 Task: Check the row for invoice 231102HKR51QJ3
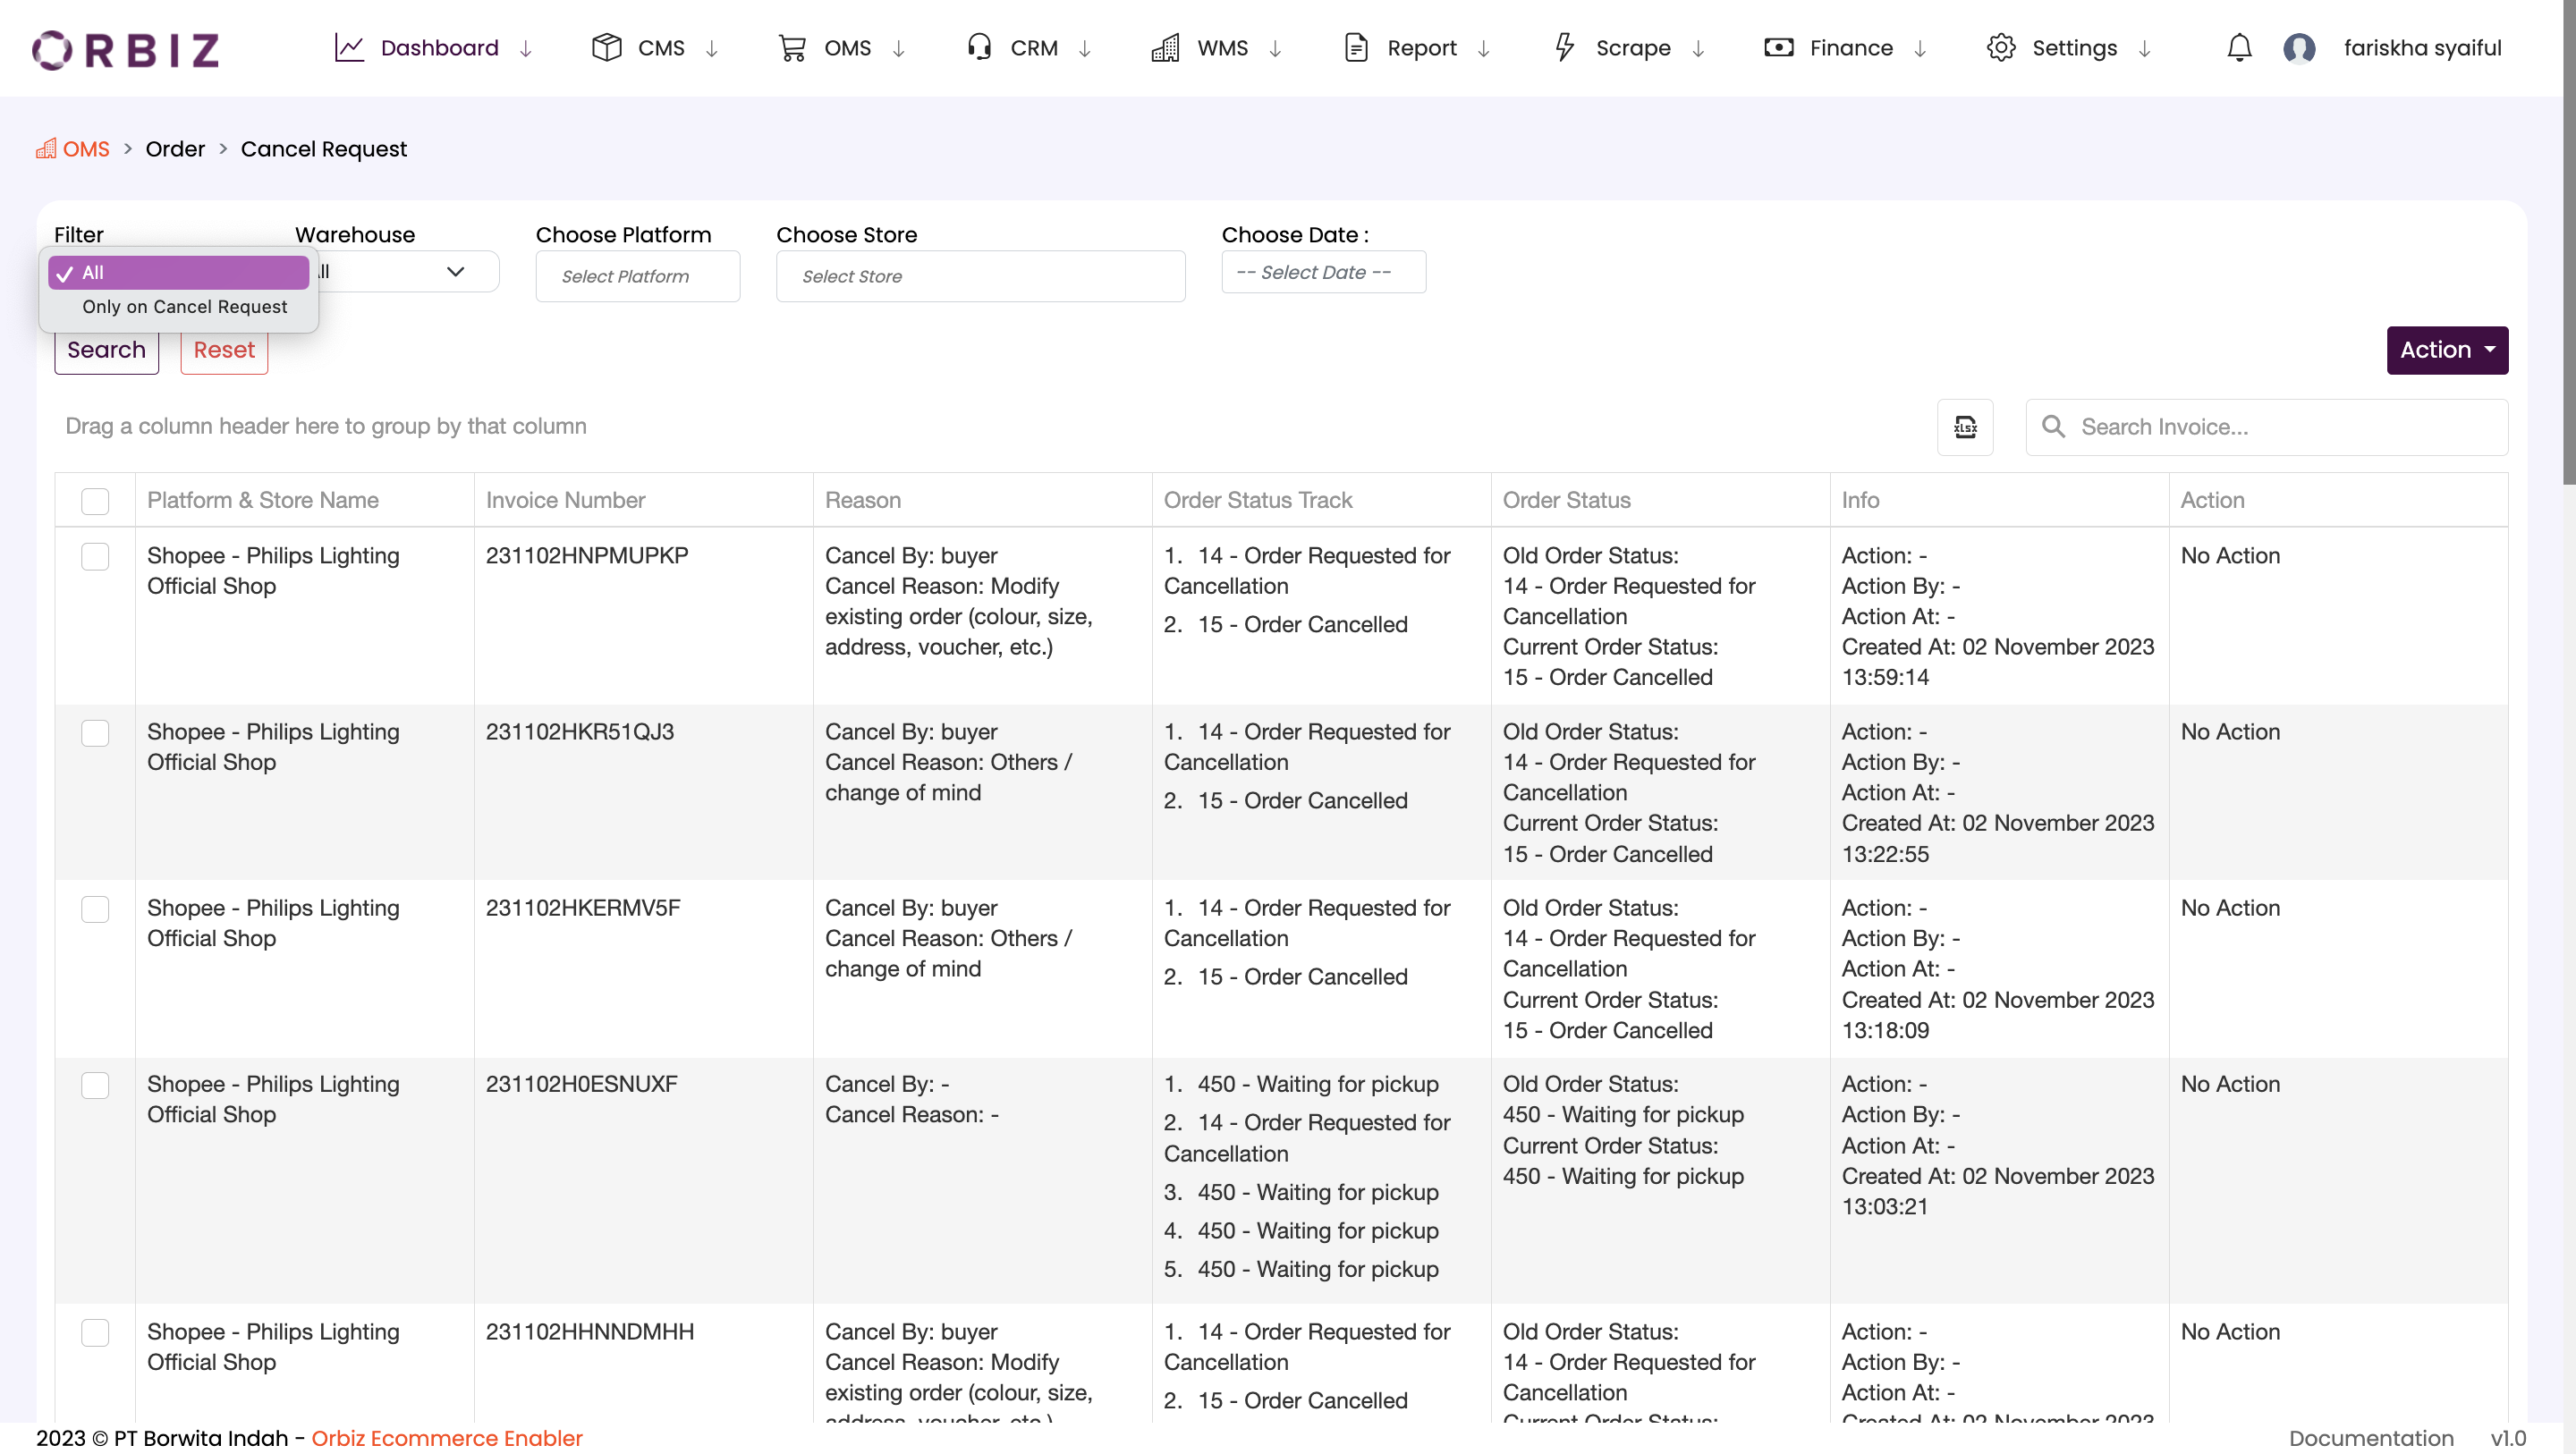pos(95,733)
